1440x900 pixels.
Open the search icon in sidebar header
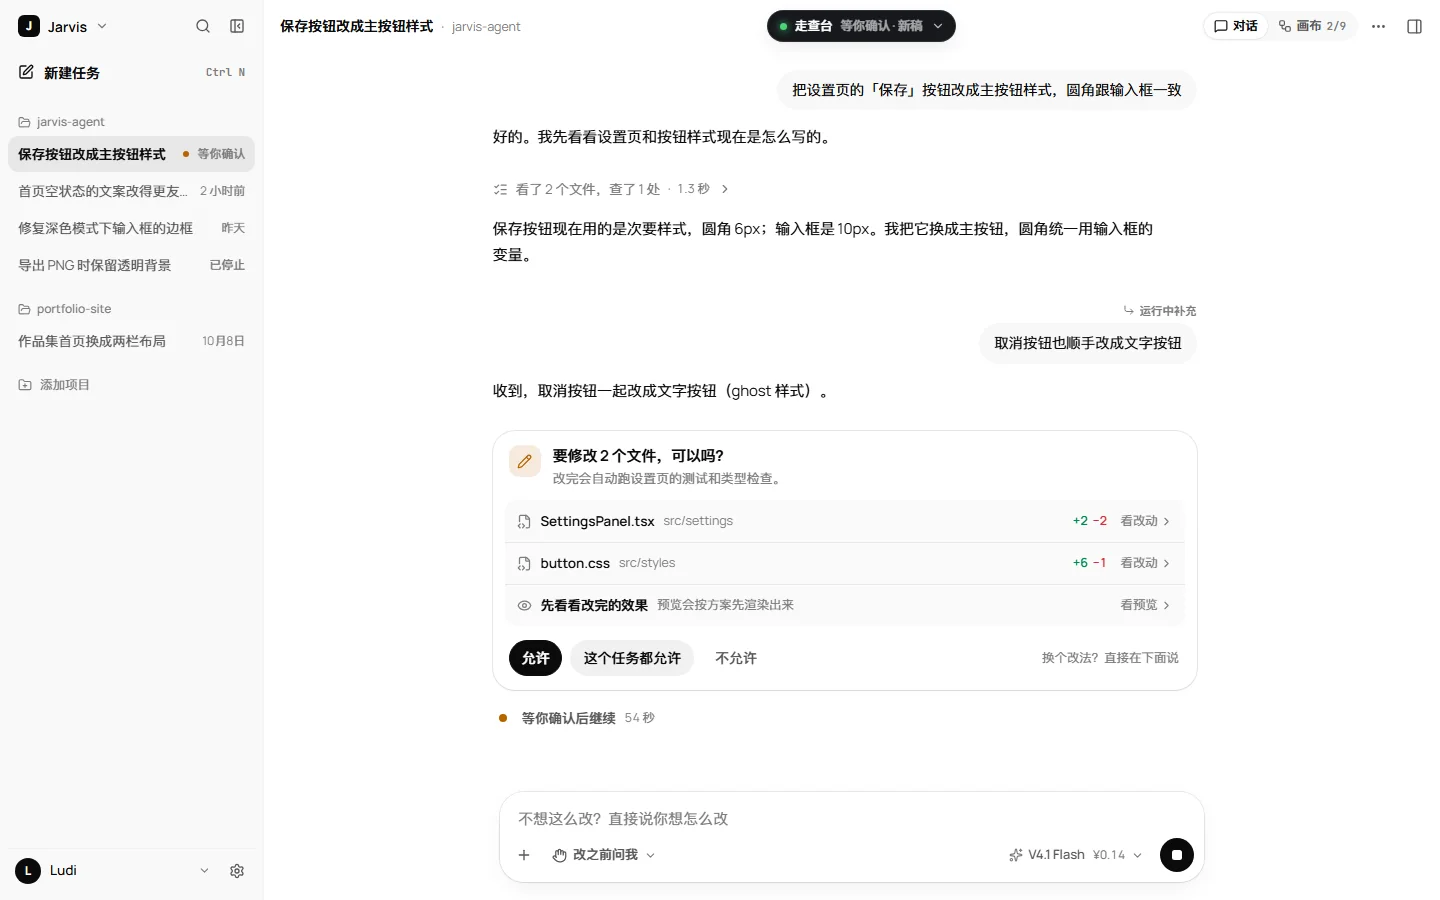click(203, 26)
